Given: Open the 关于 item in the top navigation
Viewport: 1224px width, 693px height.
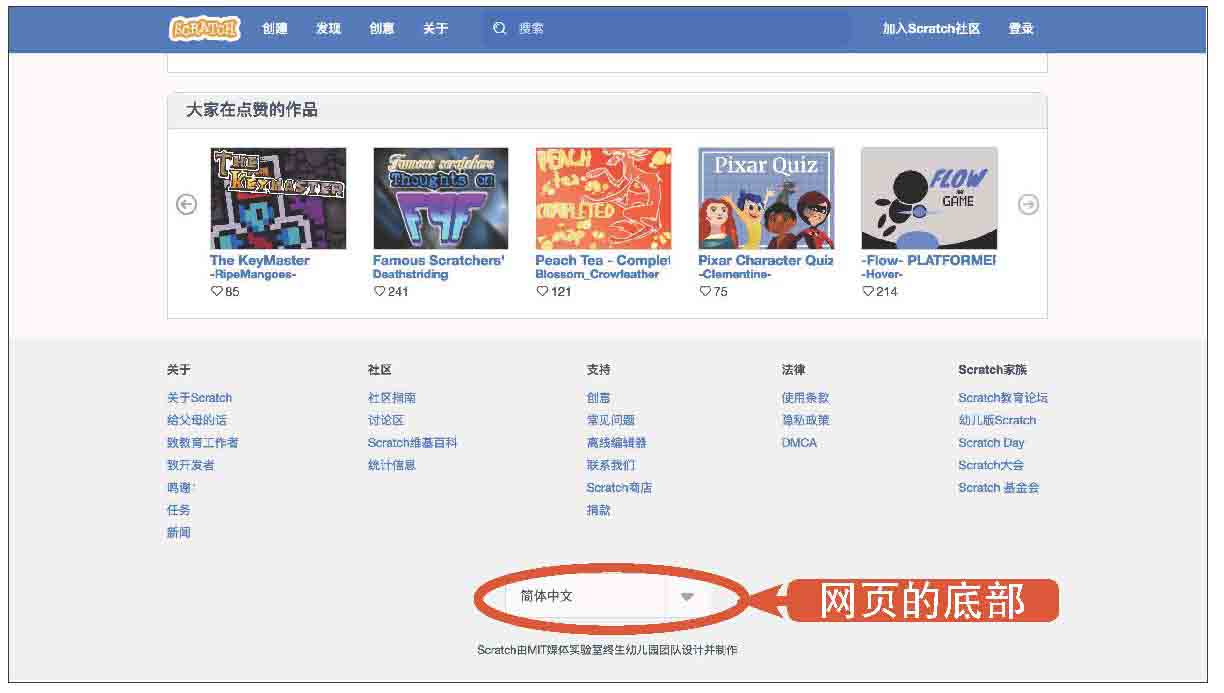Looking at the screenshot, I should [x=435, y=29].
